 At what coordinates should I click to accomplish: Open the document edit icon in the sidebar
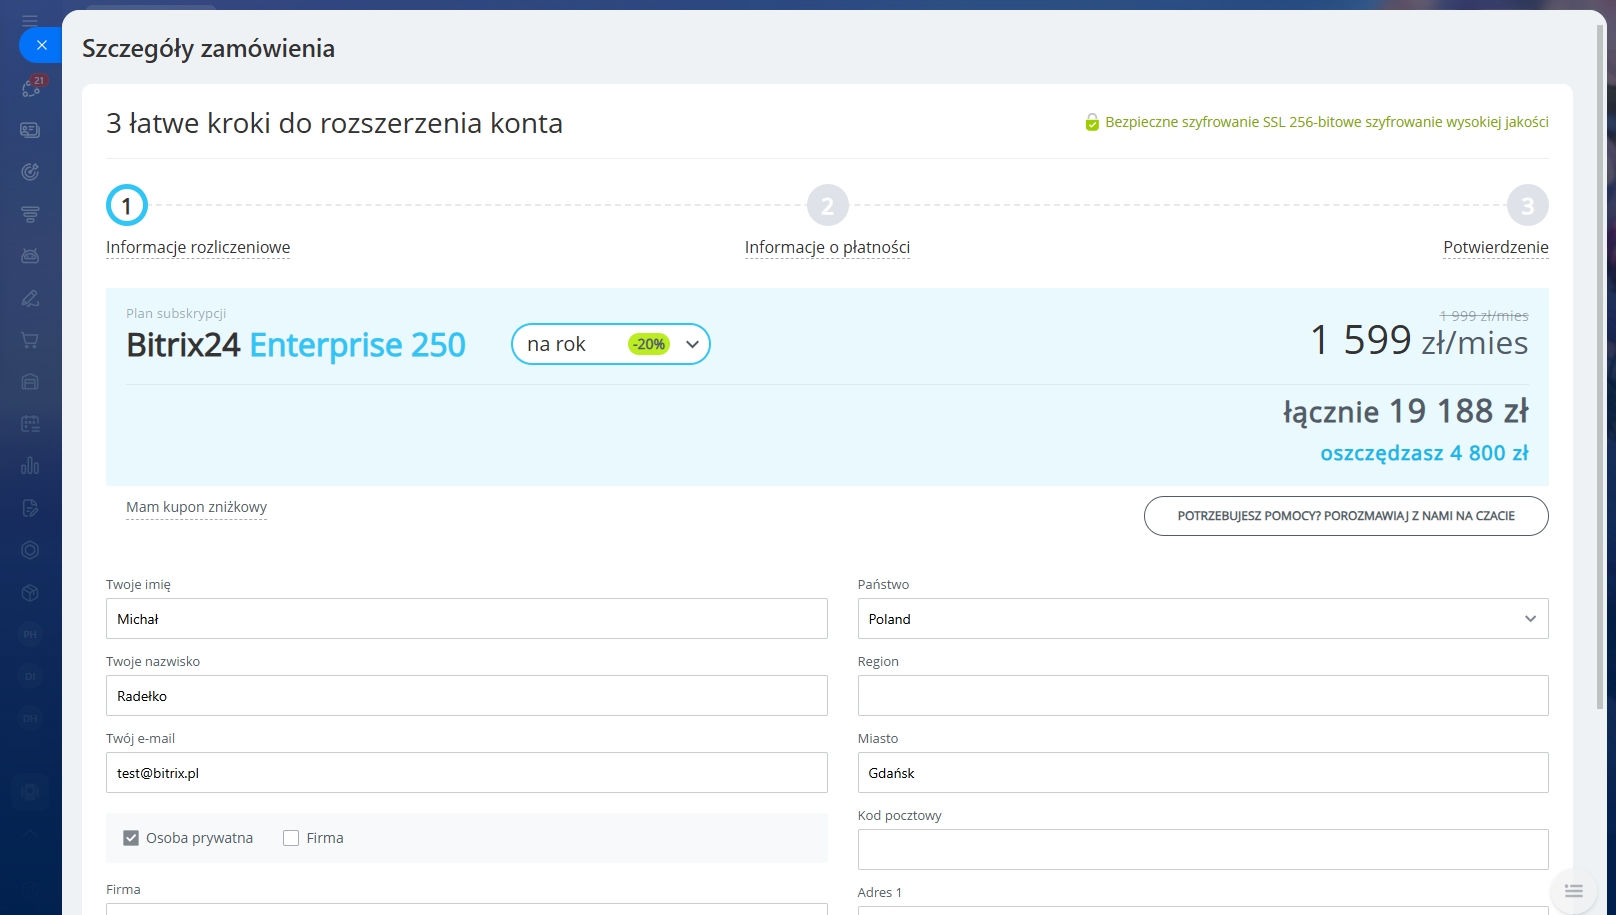click(x=30, y=508)
